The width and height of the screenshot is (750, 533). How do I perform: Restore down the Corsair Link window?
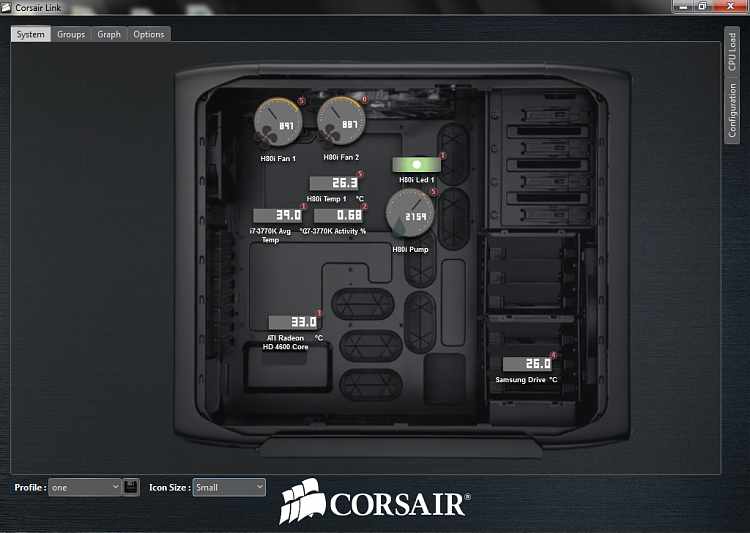point(703,6)
